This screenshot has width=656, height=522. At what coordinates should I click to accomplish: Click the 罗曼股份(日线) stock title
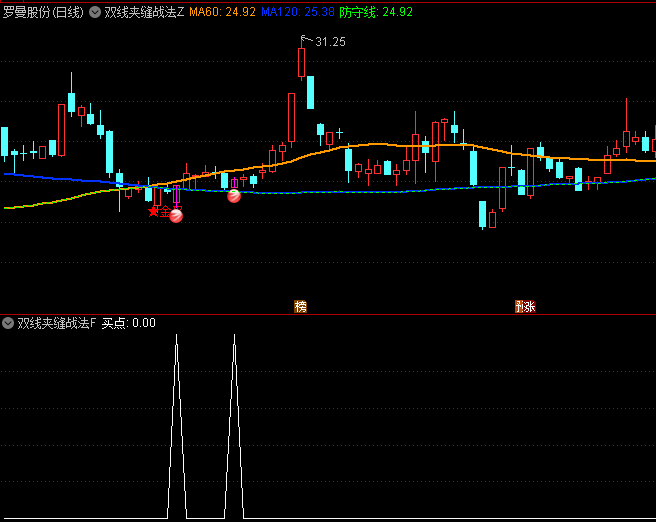(x=42, y=12)
